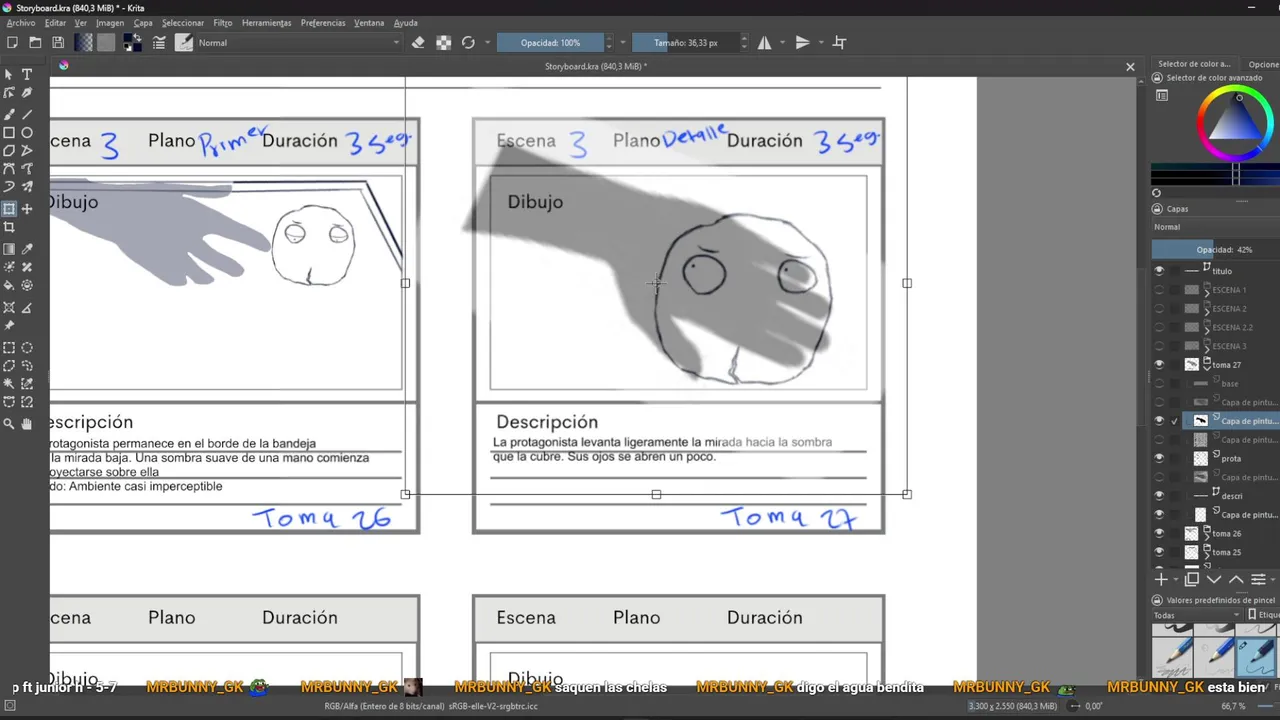Select the Polygon tool
This screenshot has height=720, width=1280.
9,151
